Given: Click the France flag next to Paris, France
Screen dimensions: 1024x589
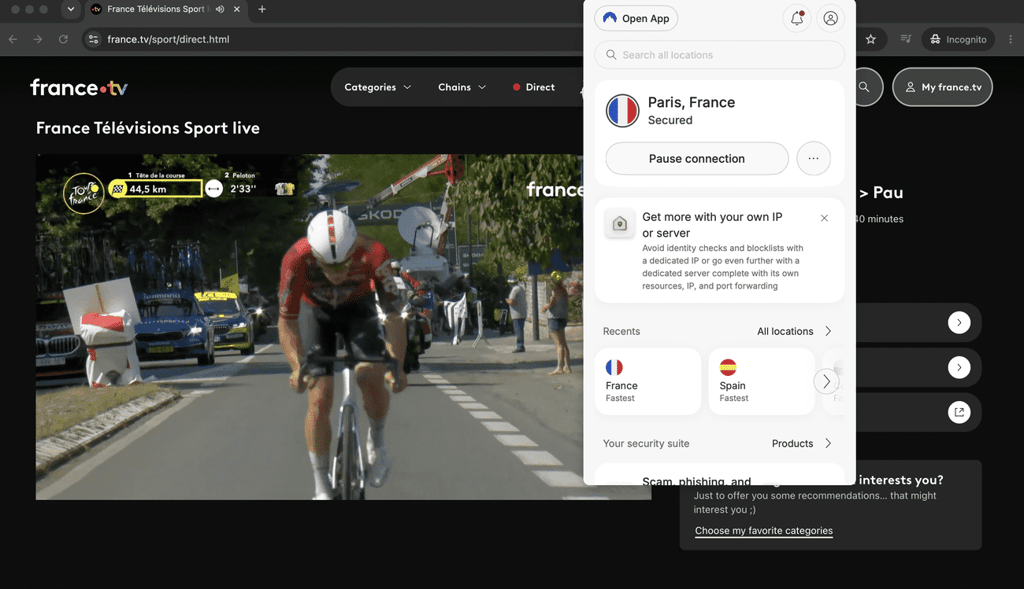Looking at the screenshot, I should click(x=622, y=110).
